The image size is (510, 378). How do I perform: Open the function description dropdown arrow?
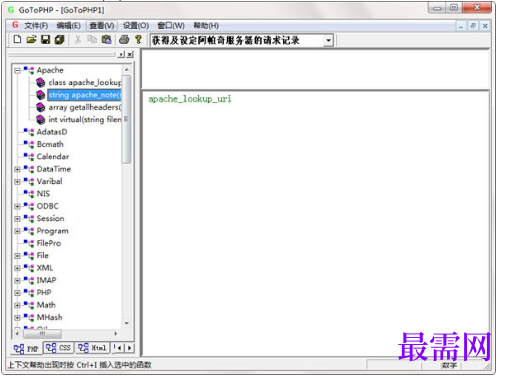pos(328,41)
